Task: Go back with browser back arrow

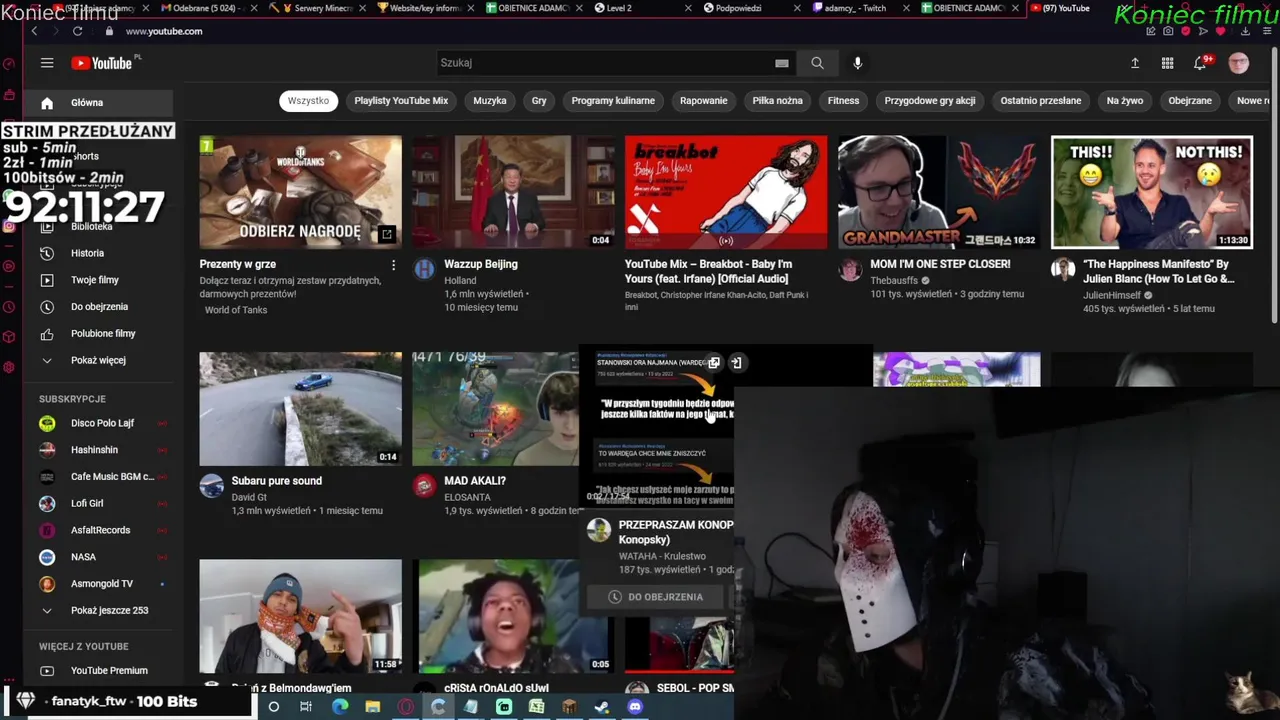Action: (x=34, y=31)
